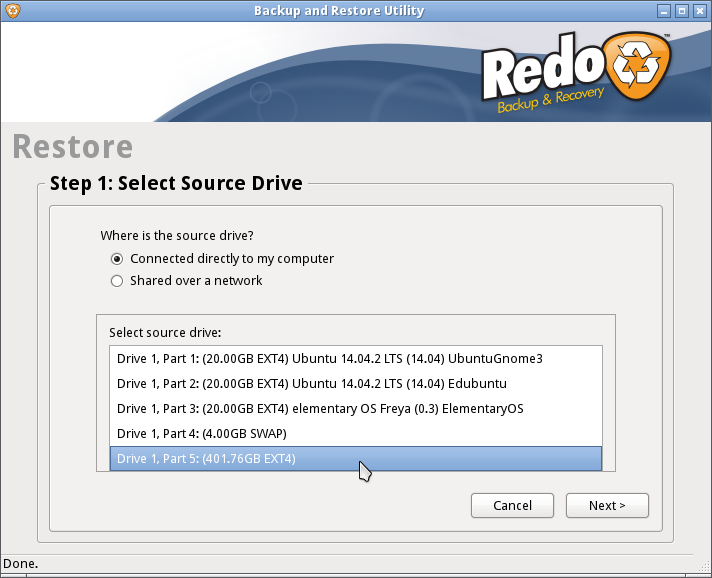The width and height of the screenshot is (712, 578).
Task: Click the window title bar text
Action: click(x=339, y=11)
